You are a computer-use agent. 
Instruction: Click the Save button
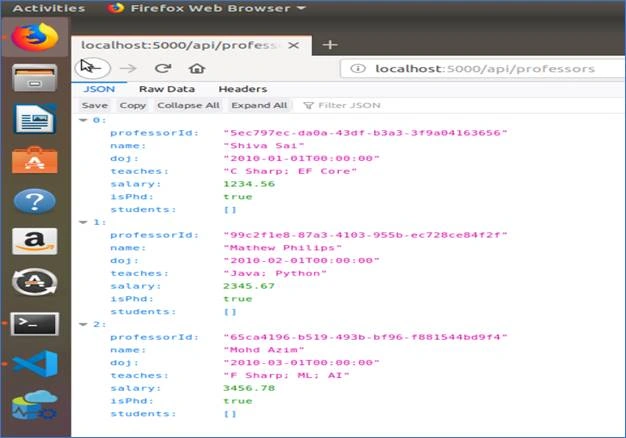coord(95,105)
